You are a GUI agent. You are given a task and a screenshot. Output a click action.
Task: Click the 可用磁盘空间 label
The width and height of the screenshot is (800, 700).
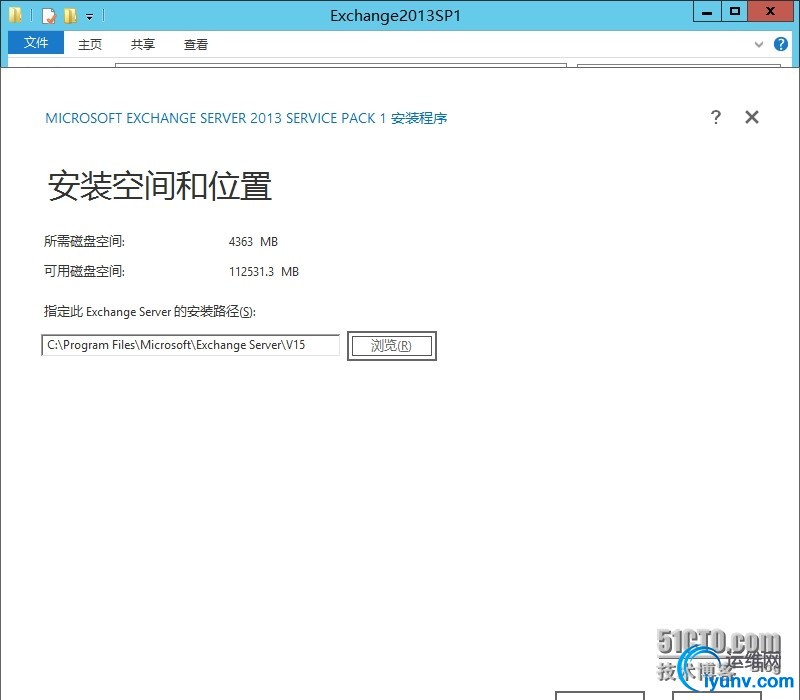[84, 271]
